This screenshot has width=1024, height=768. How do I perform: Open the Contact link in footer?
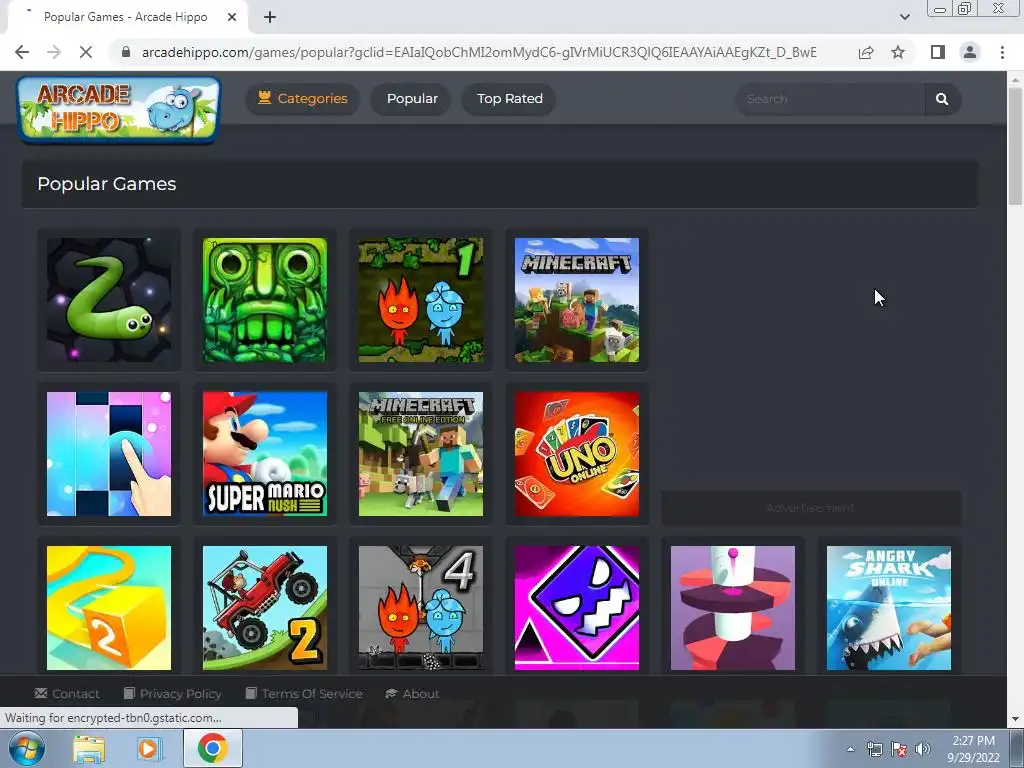67,694
